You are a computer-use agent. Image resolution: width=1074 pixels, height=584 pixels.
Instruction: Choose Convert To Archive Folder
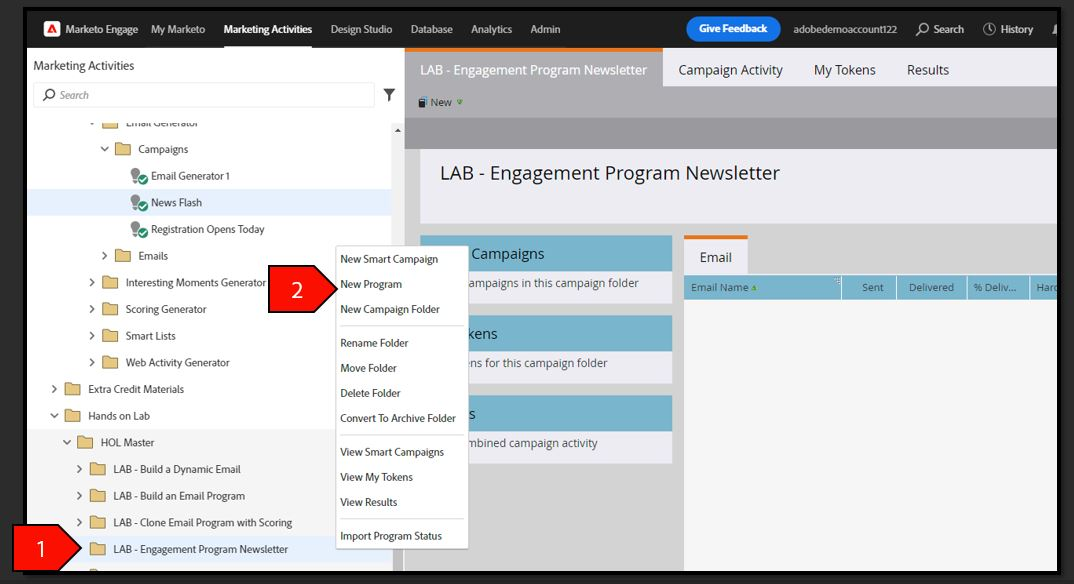click(x=398, y=418)
